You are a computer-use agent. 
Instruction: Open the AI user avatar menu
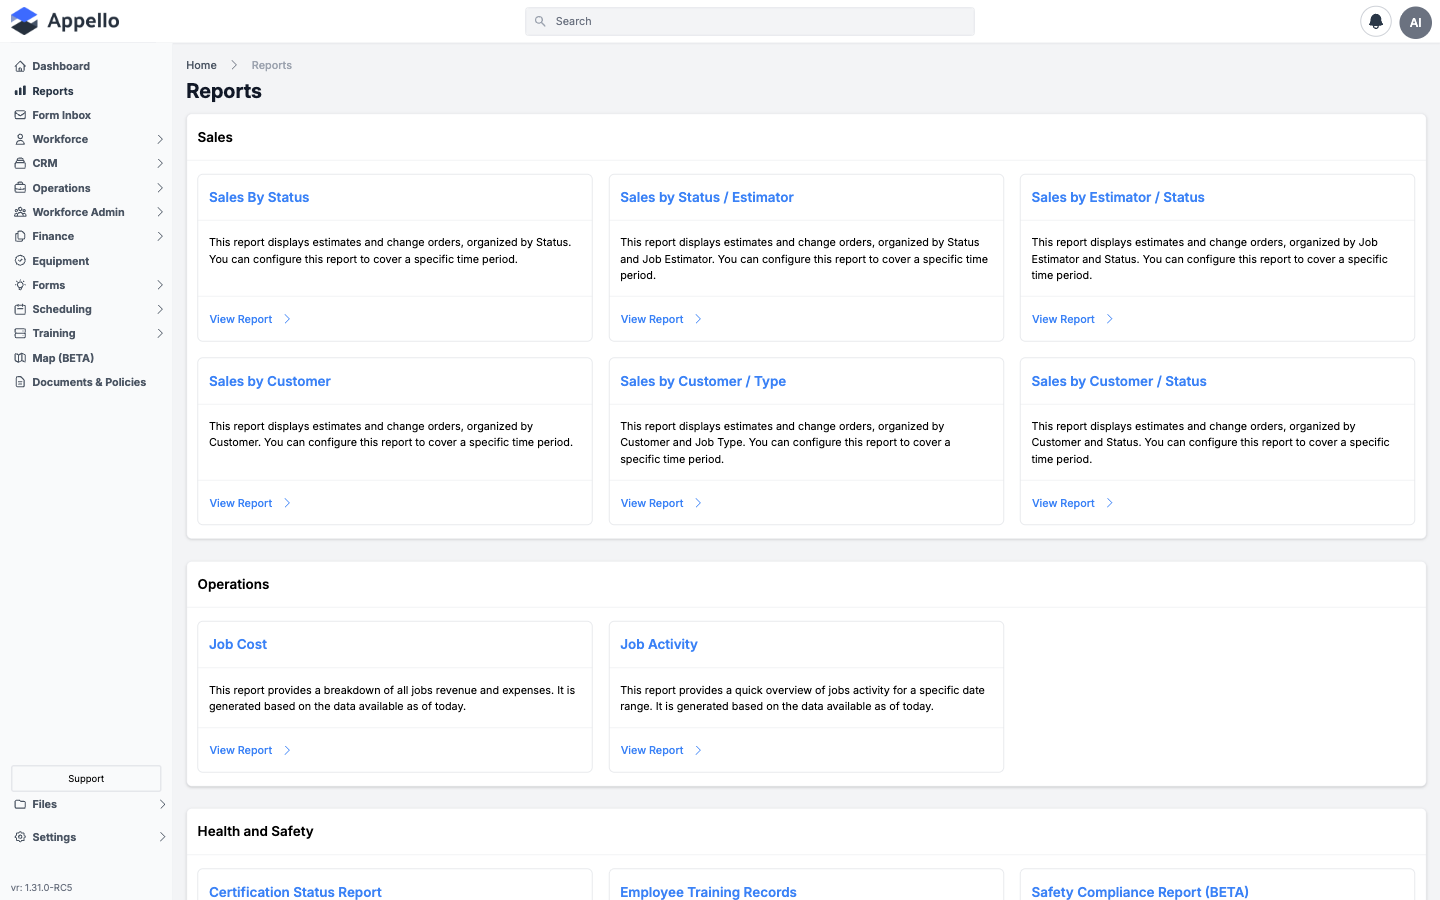1415,22
